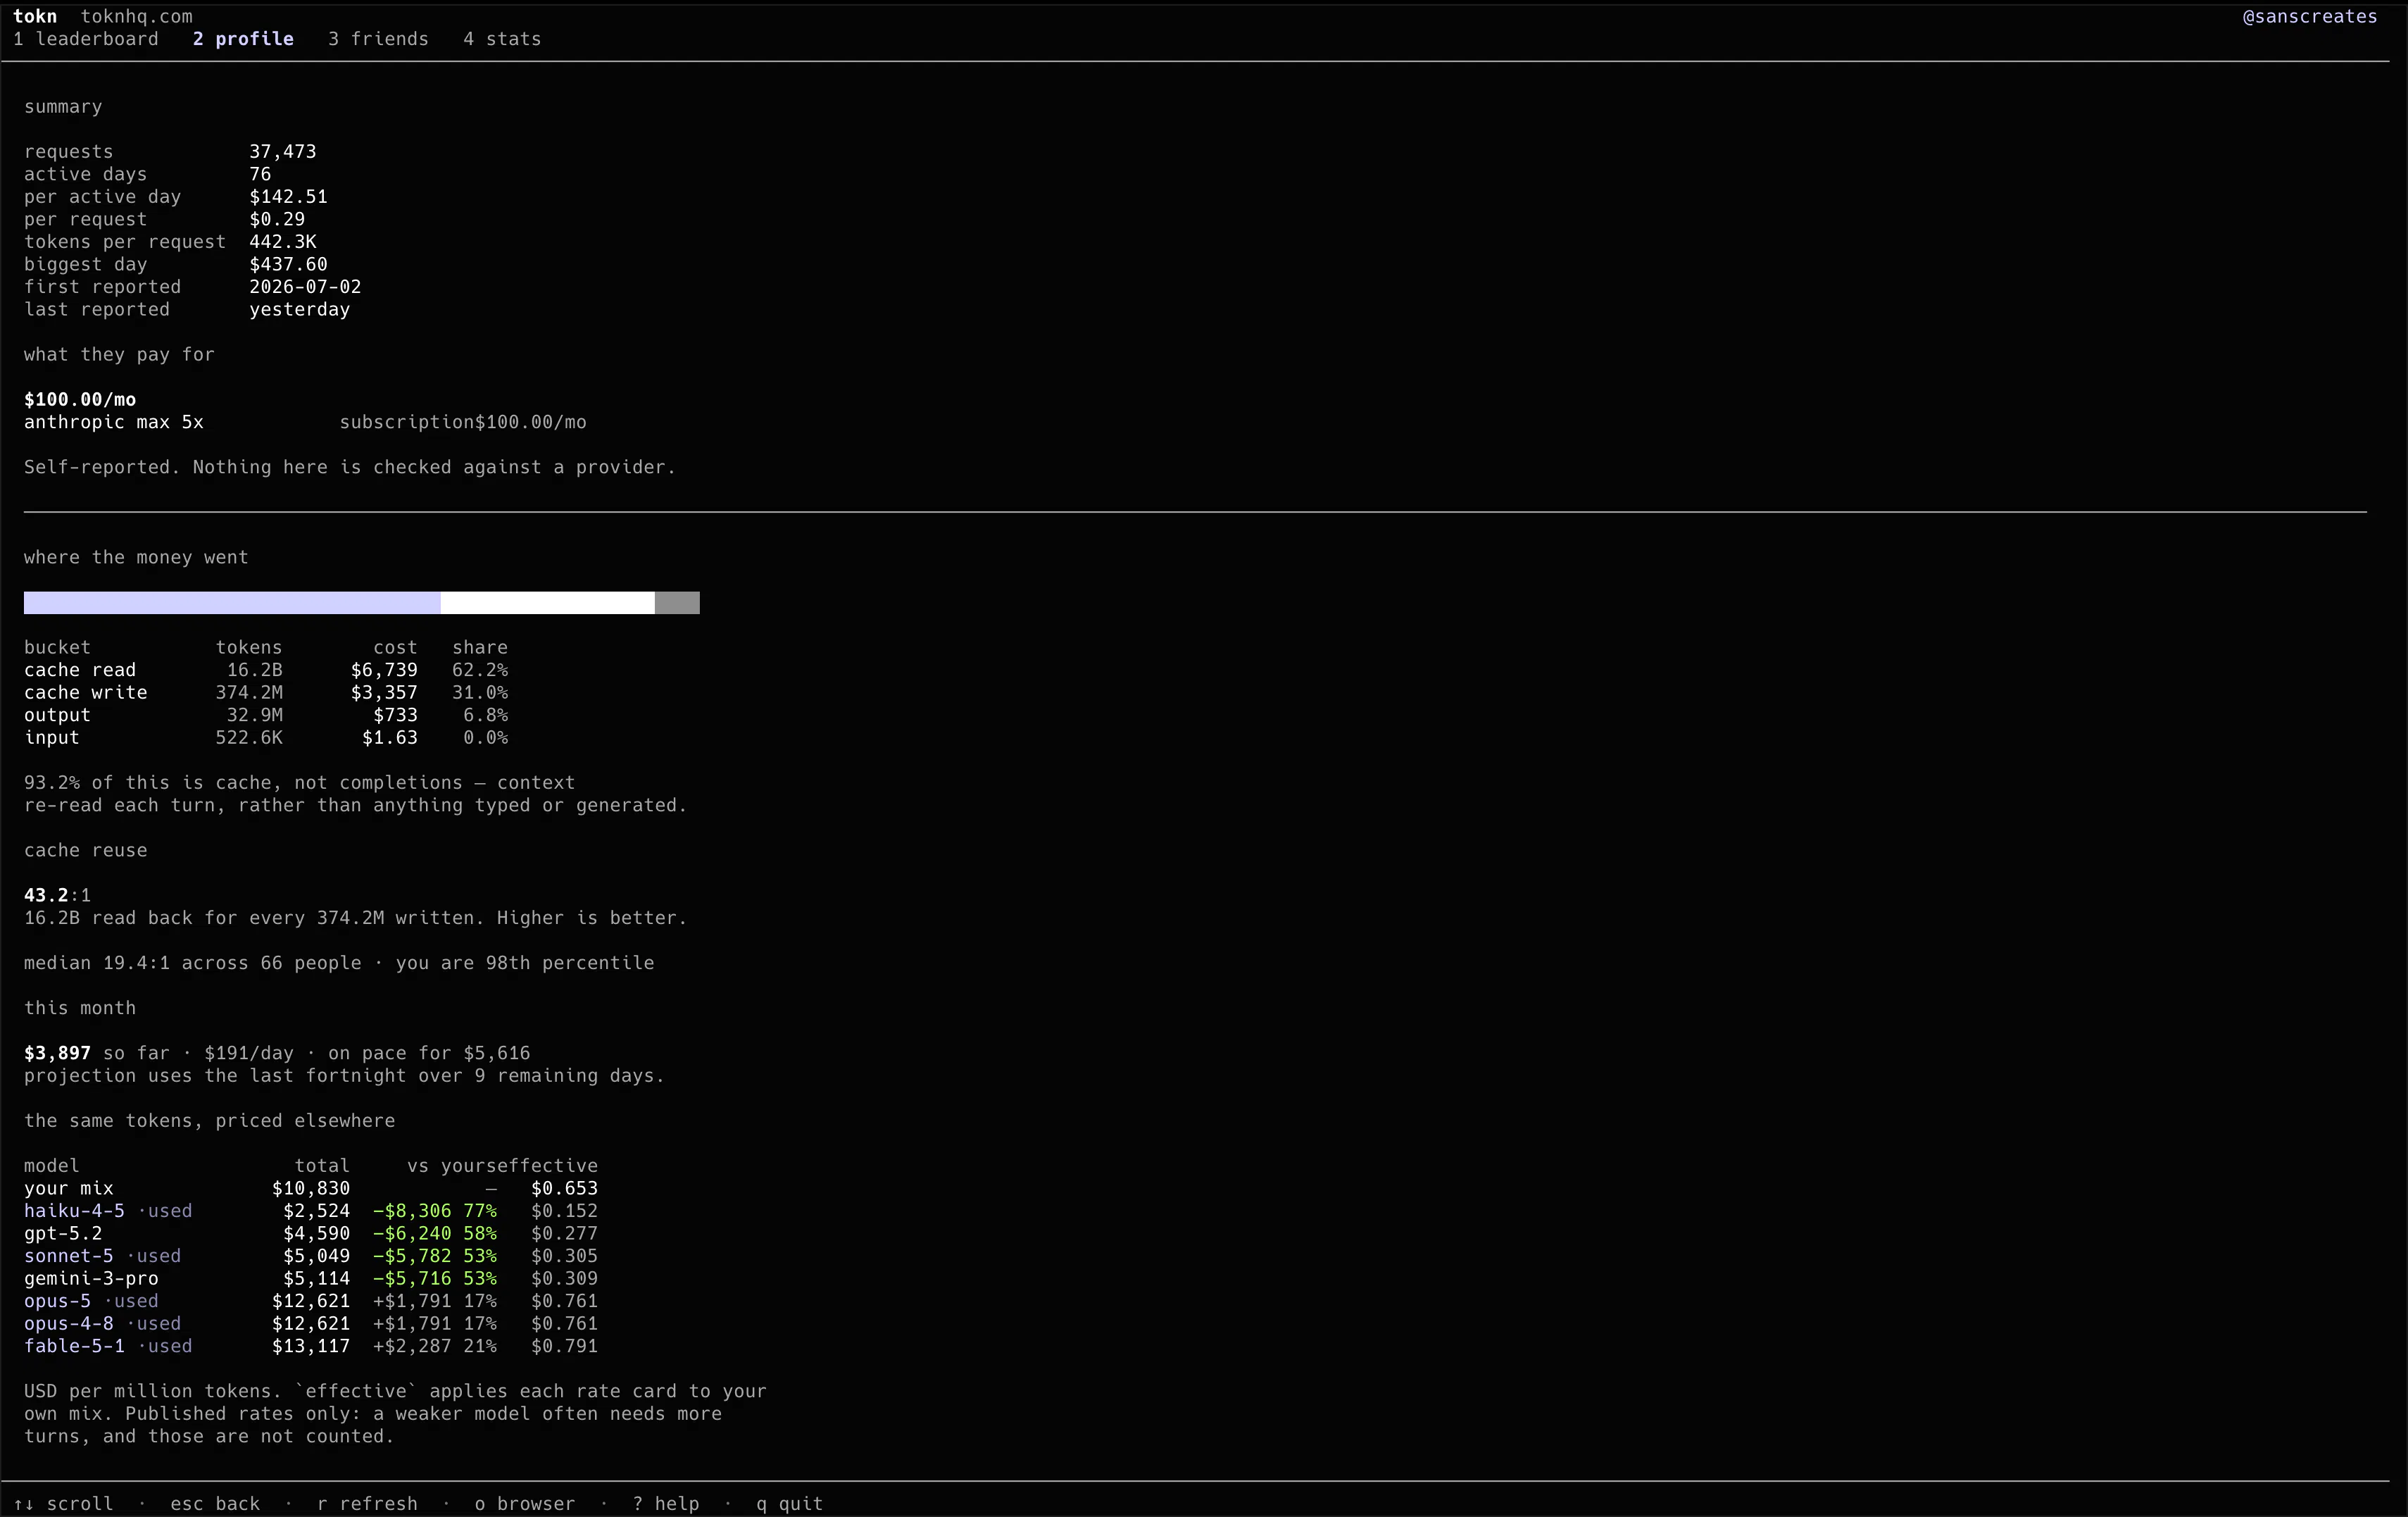The width and height of the screenshot is (2408, 1517).
Task: Select the cache write bucket row
Action: coord(266,692)
